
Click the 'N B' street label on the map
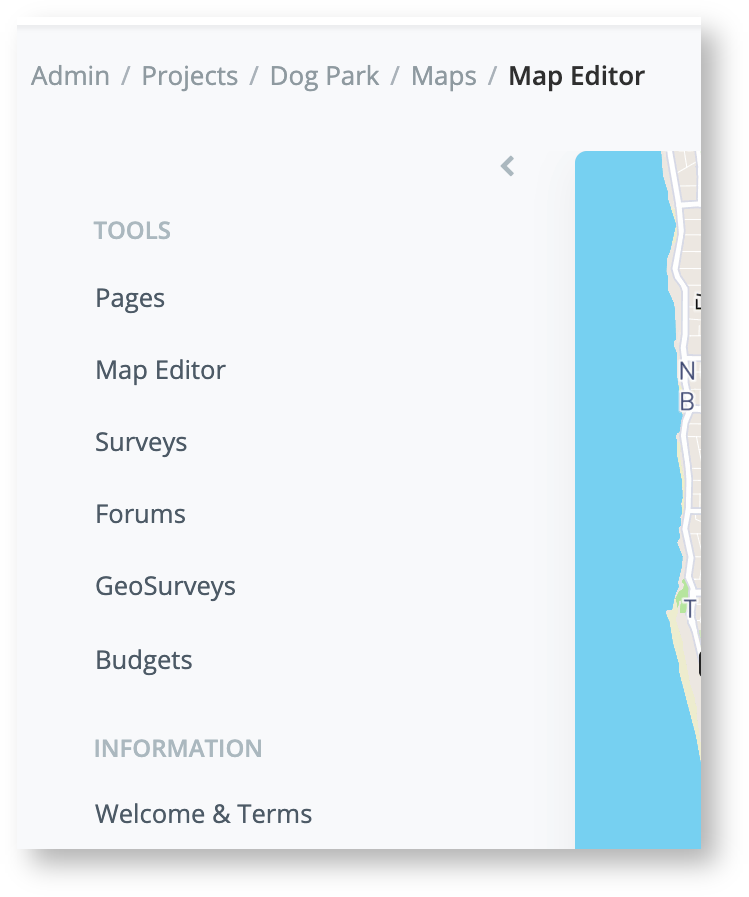pyautogui.click(x=688, y=385)
